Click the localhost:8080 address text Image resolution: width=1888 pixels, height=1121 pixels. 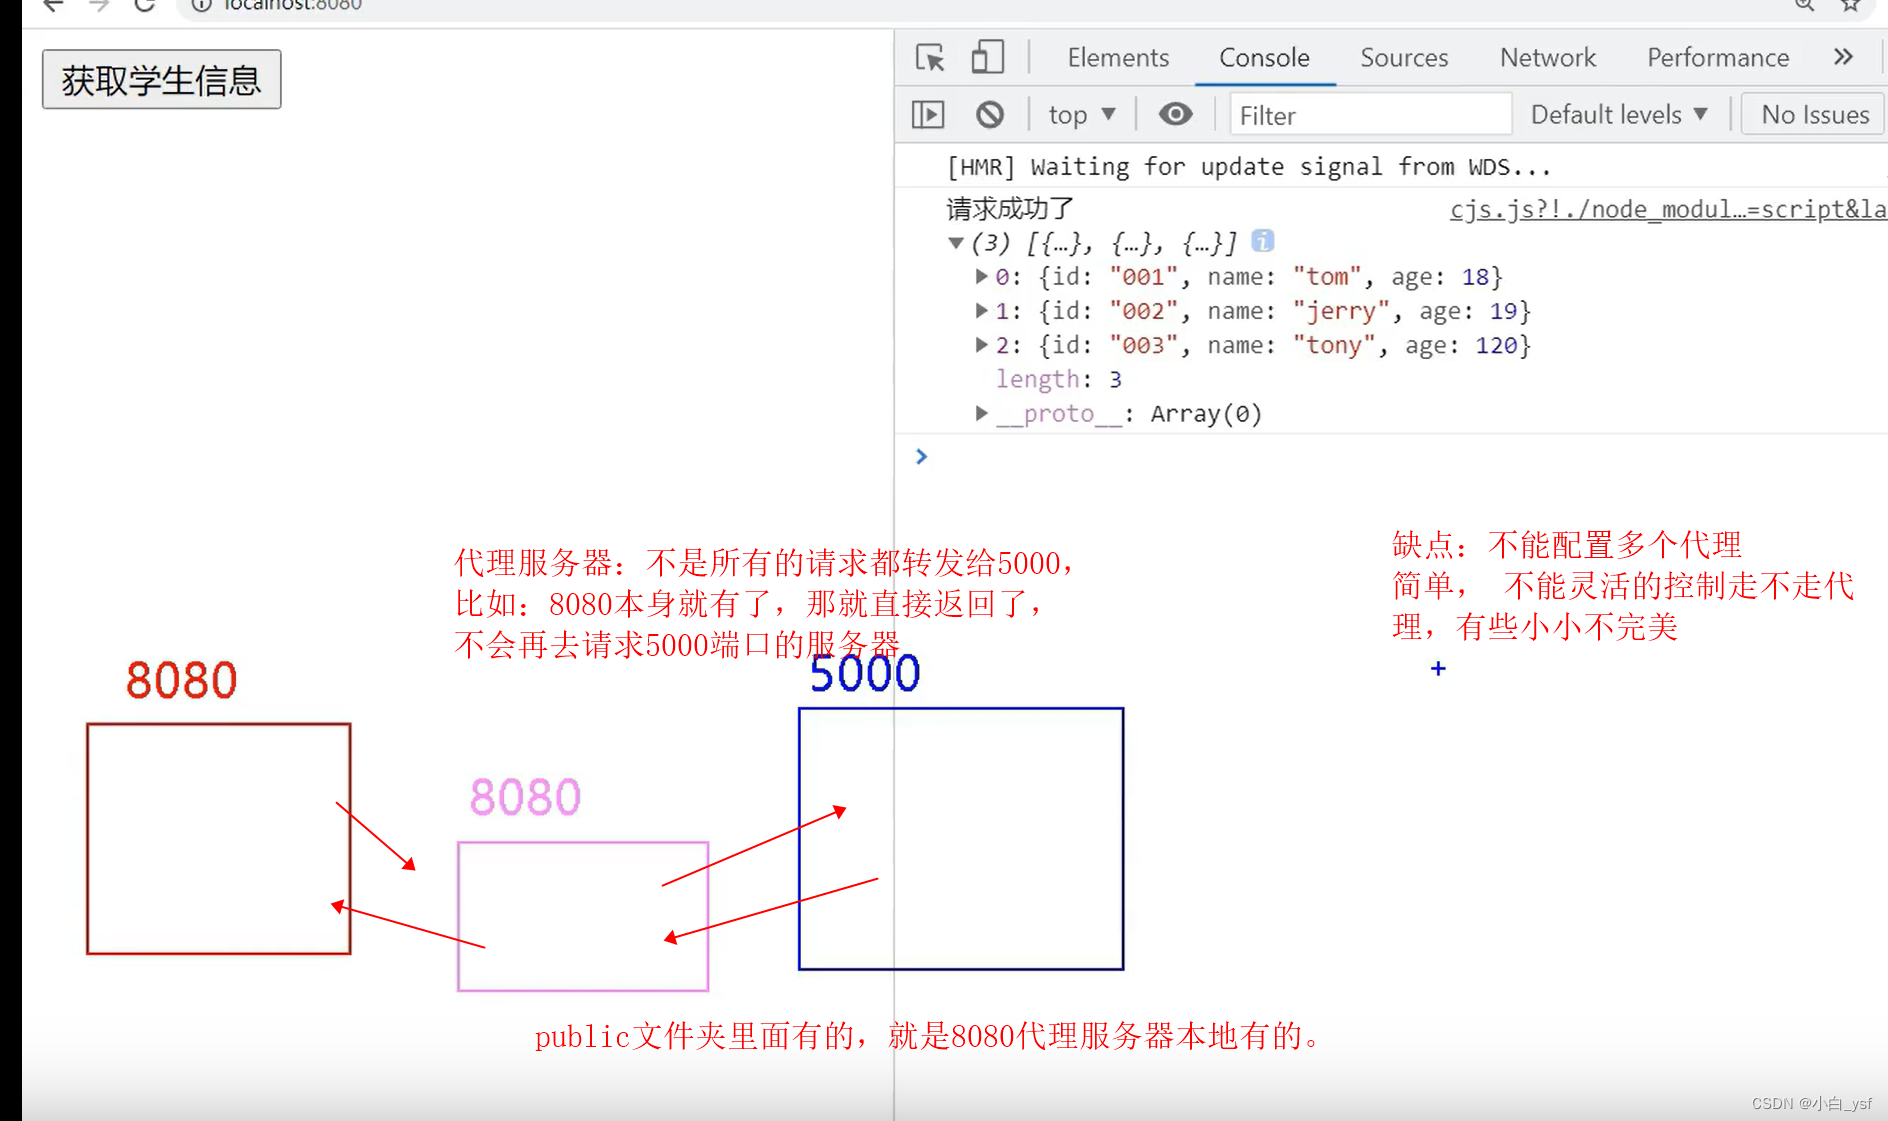[x=293, y=5]
